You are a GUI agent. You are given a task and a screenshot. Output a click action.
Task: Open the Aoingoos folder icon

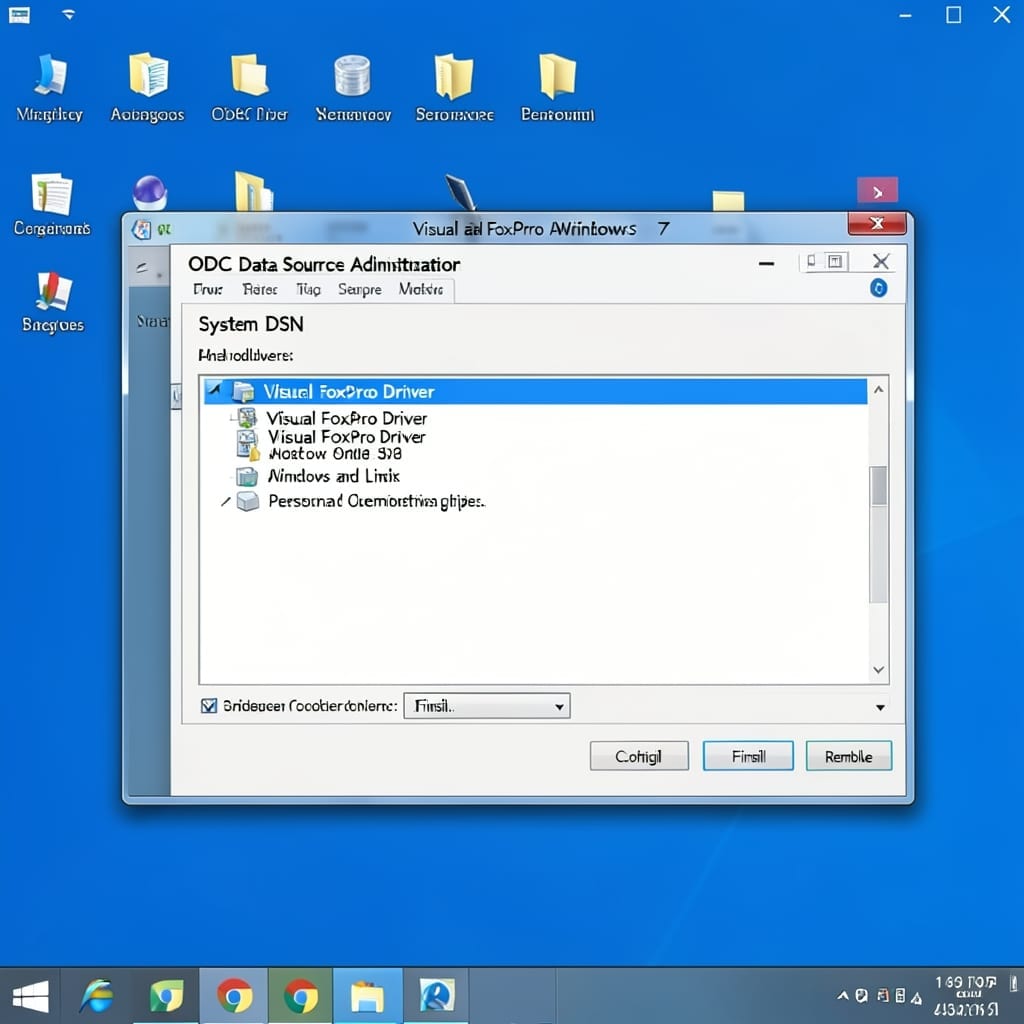coord(148,88)
